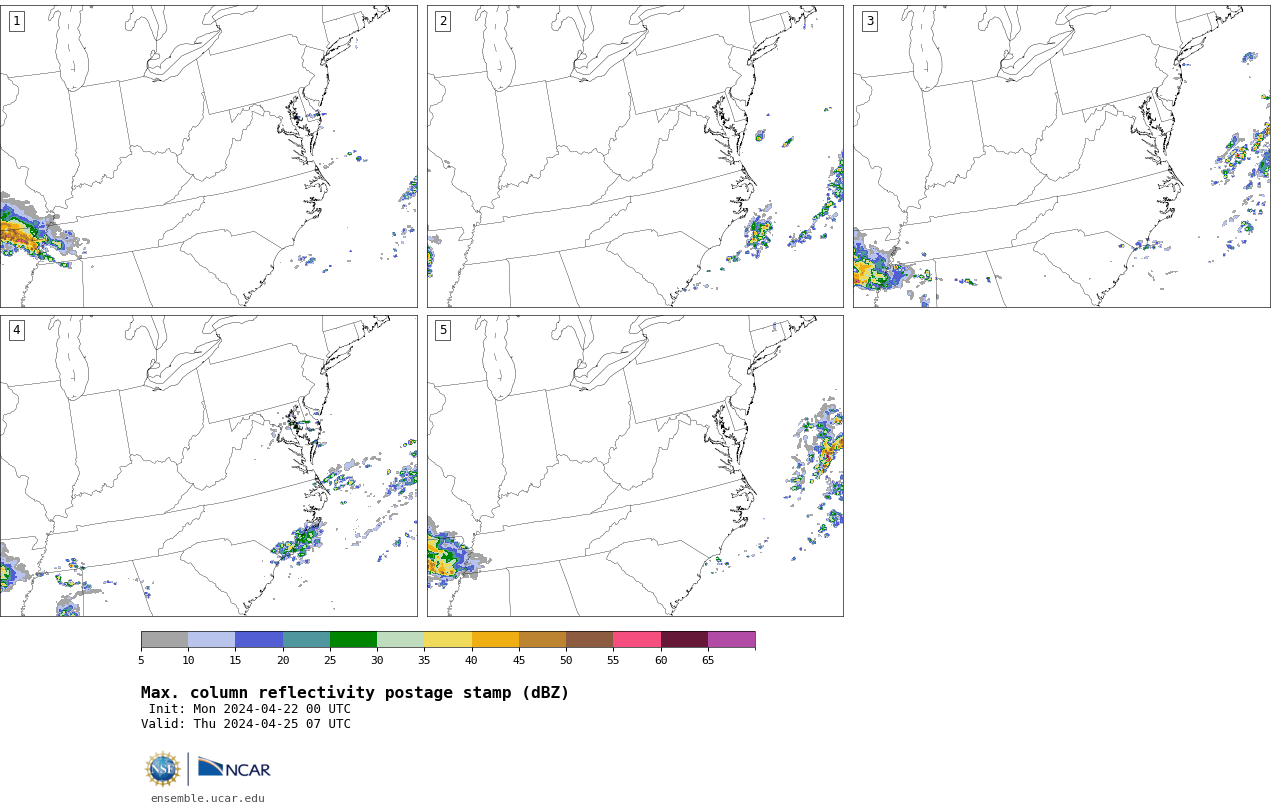
Task: Click the colorbar tick label 65
Action: coord(708,660)
